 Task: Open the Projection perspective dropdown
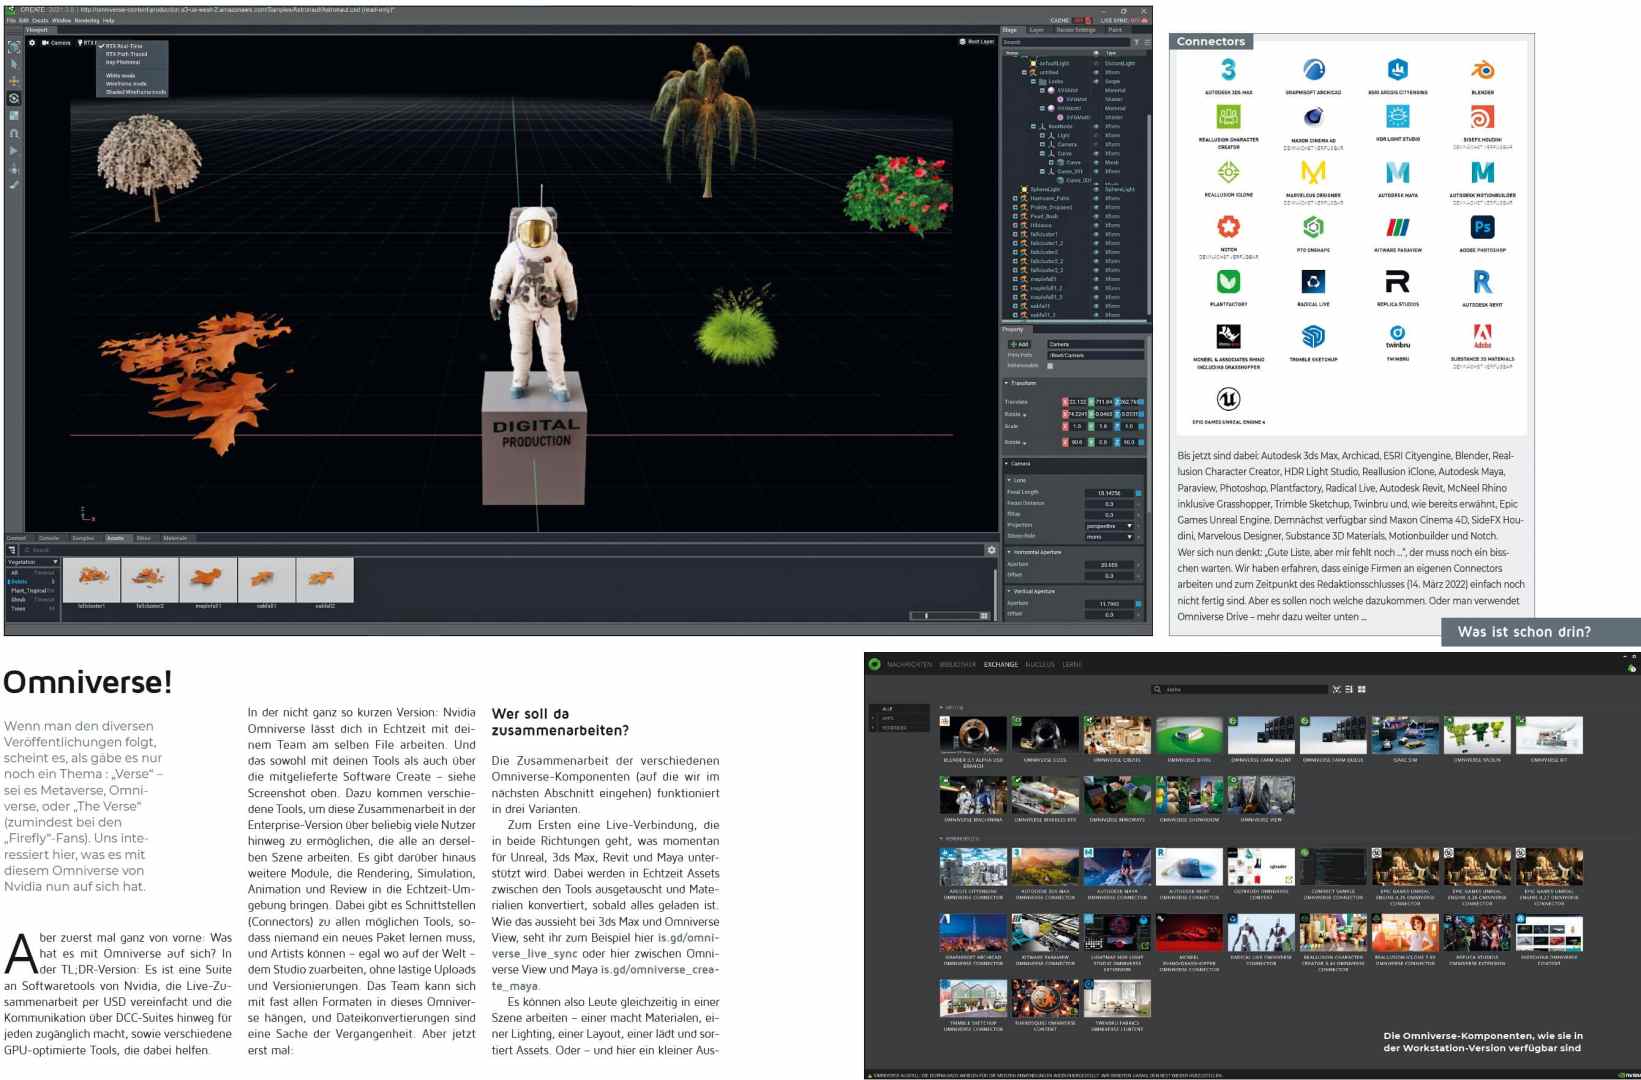1110,526
